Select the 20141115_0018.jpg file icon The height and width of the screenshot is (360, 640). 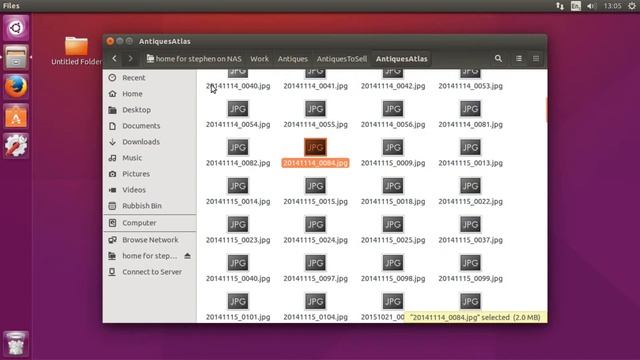(x=393, y=186)
